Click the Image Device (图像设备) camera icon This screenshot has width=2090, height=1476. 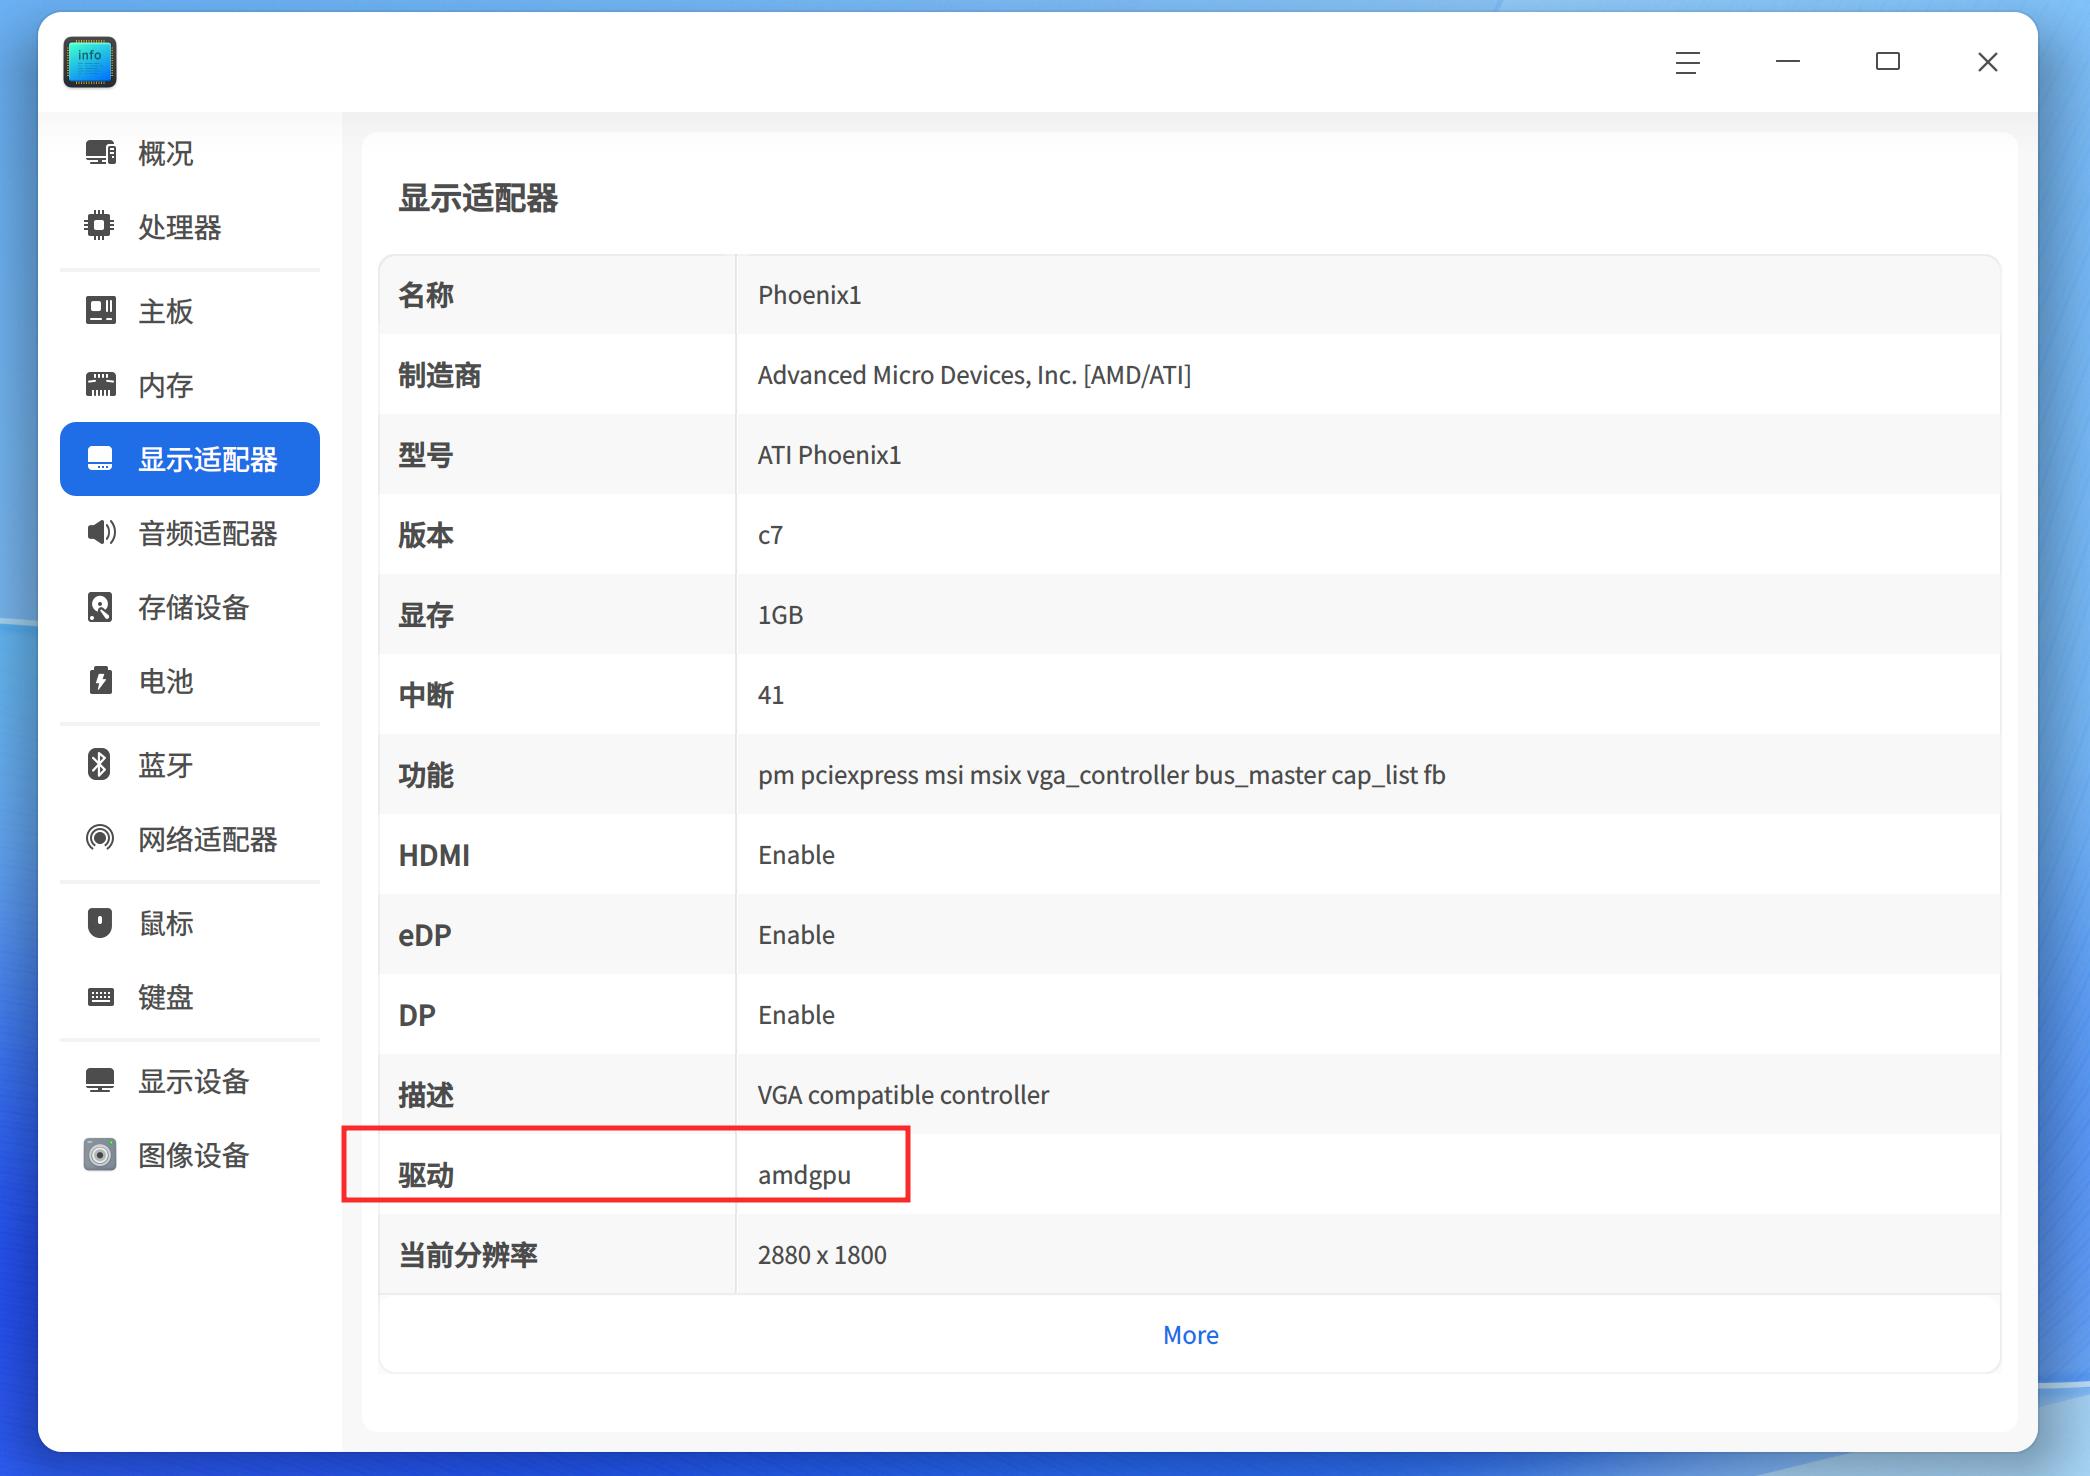coord(100,1155)
